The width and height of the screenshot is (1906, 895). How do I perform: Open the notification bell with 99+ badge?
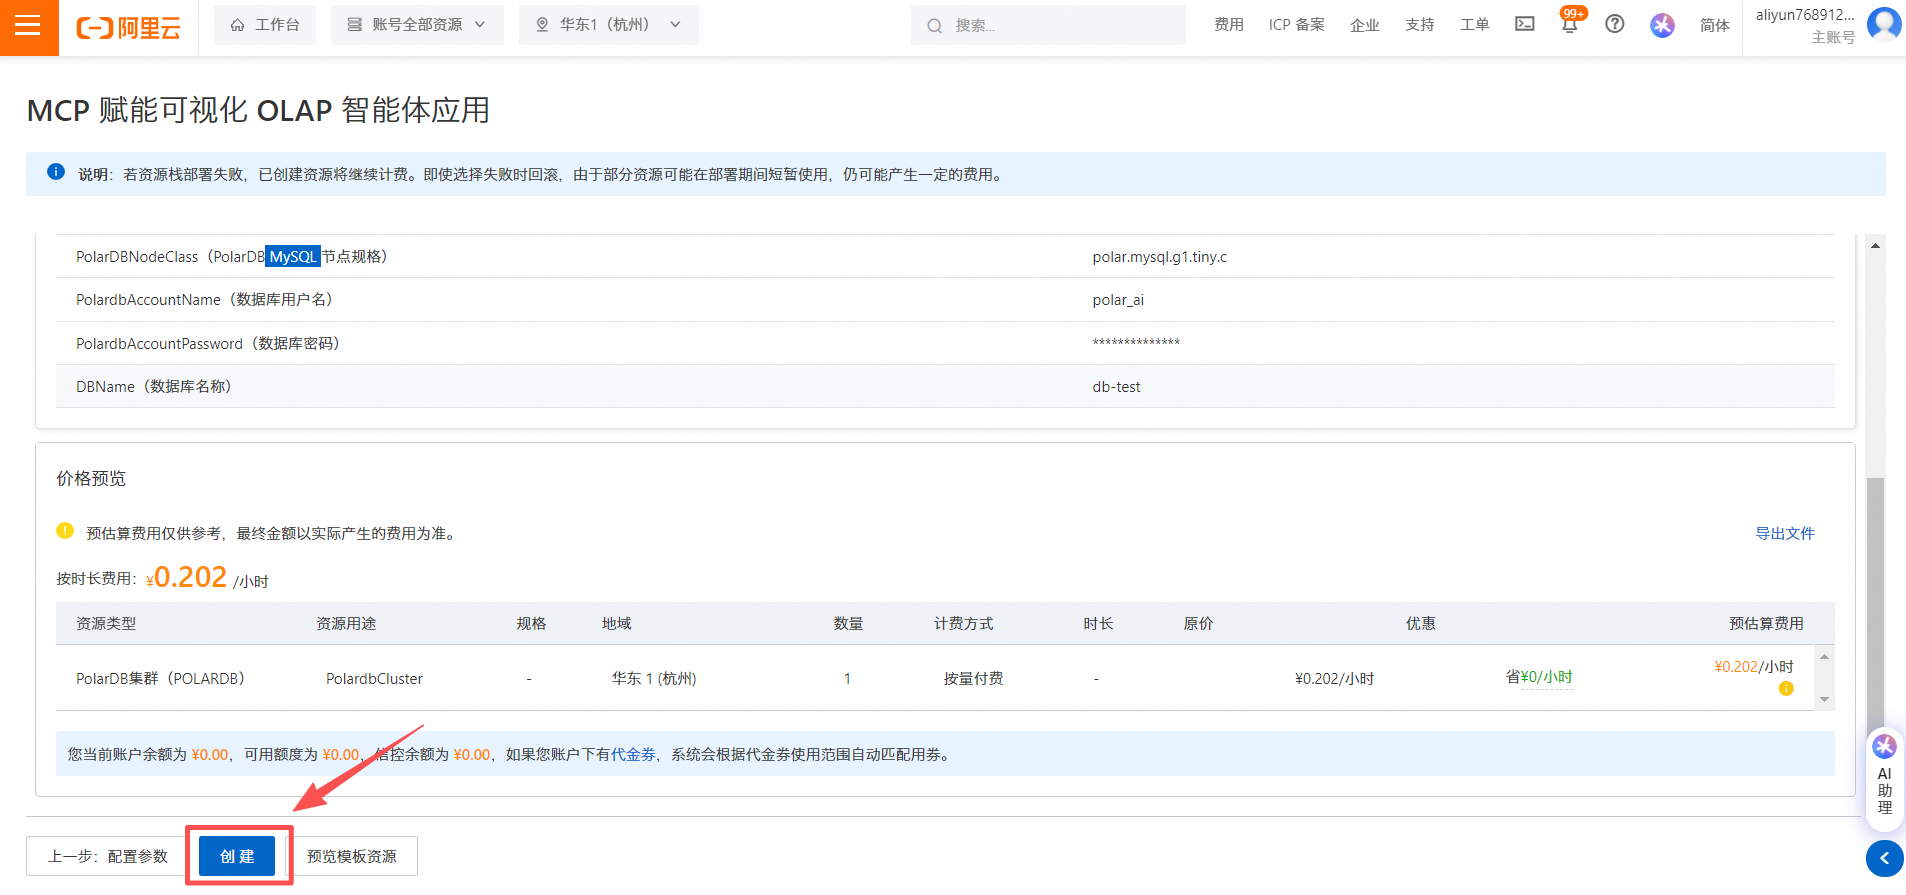click(1570, 22)
